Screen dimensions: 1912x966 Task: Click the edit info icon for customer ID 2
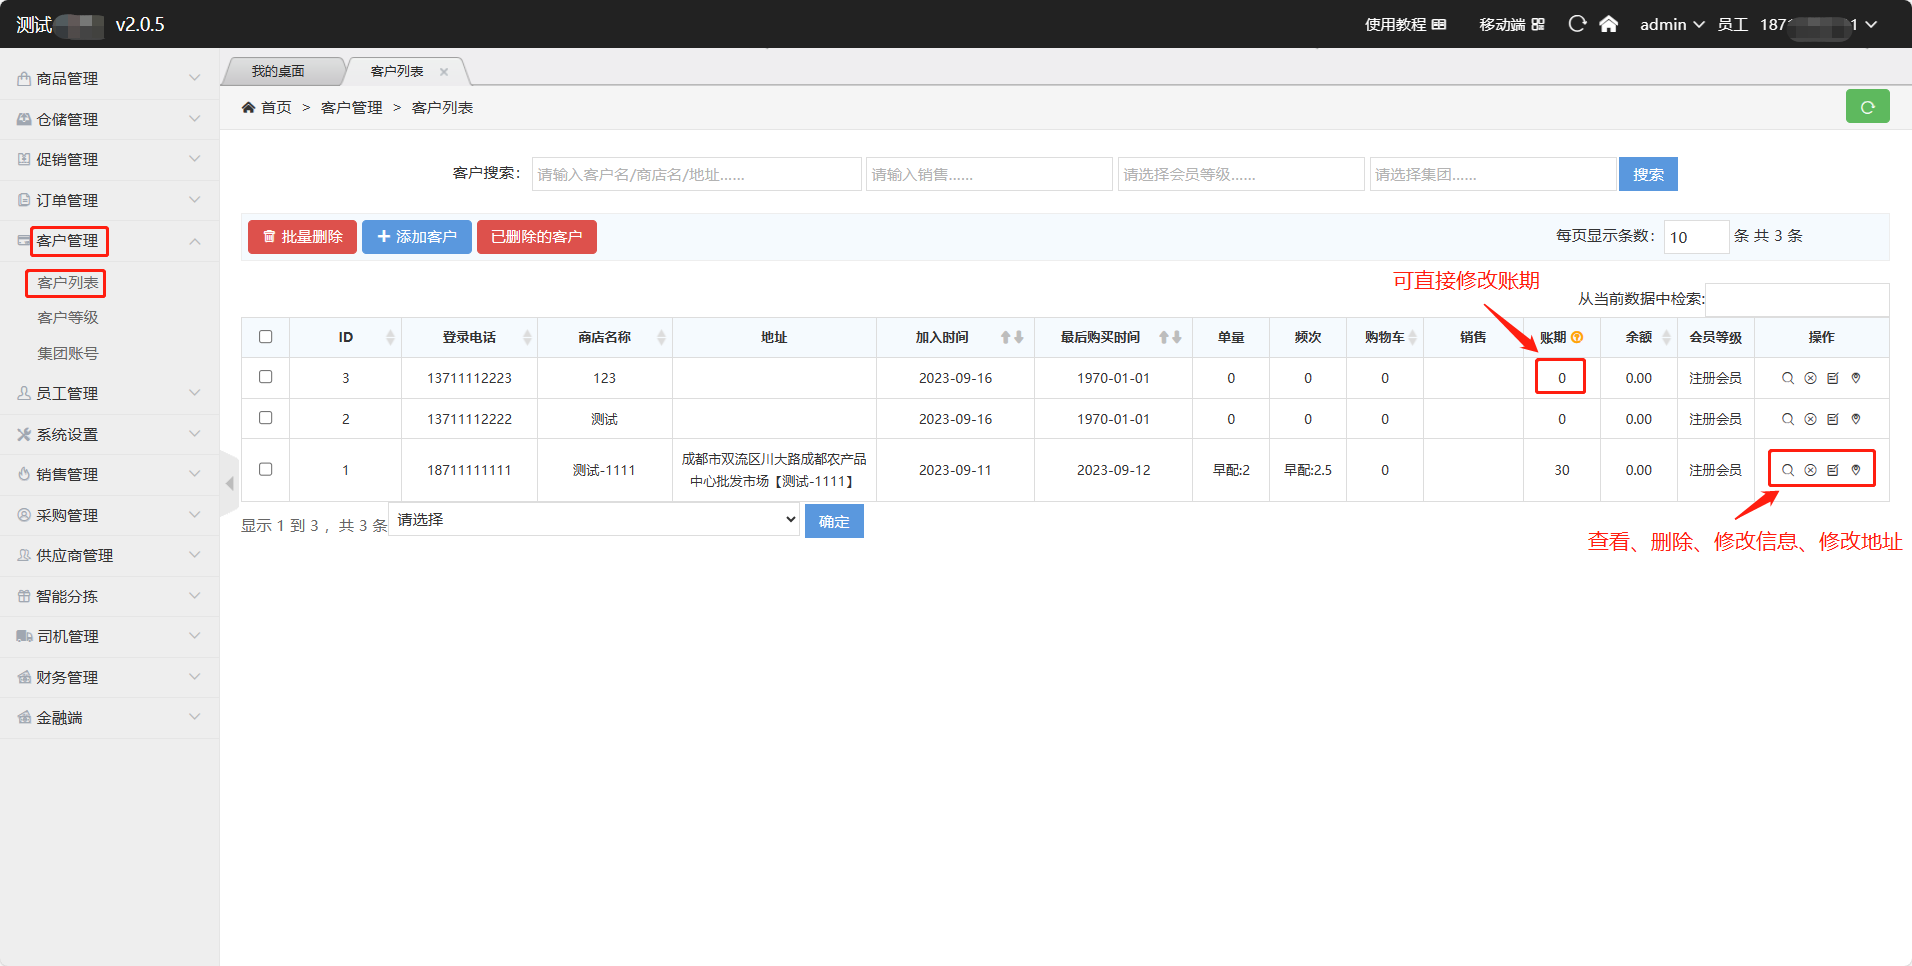pyautogui.click(x=1833, y=419)
